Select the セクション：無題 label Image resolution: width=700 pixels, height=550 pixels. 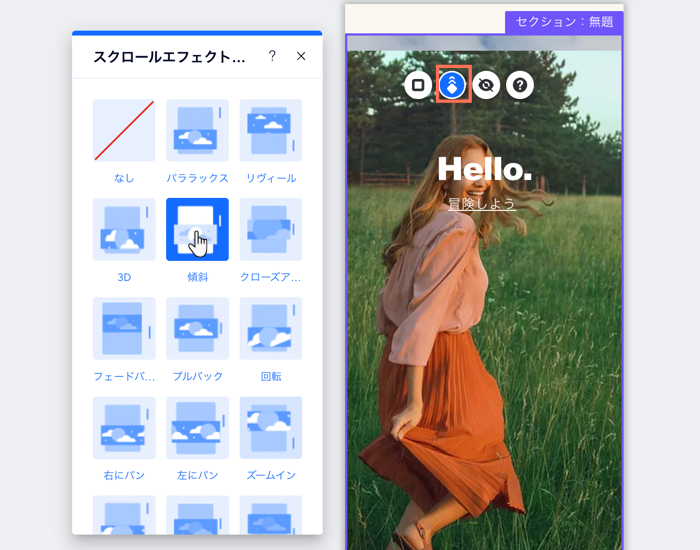pyautogui.click(x=564, y=22)
